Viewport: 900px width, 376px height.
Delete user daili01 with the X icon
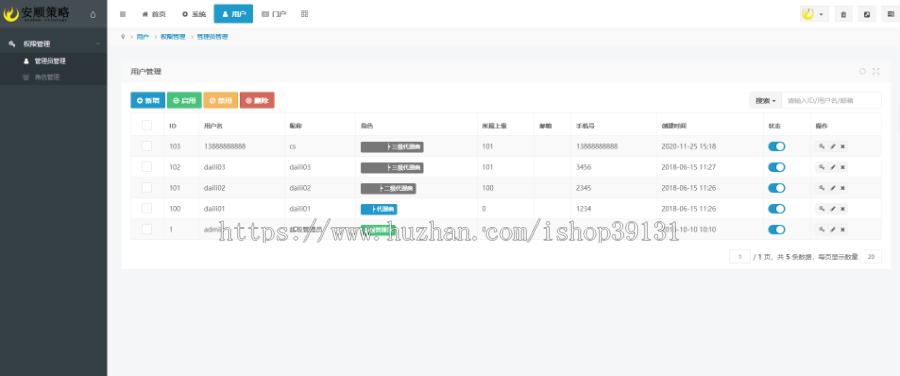pyautogui.click(x=843, y=208)
